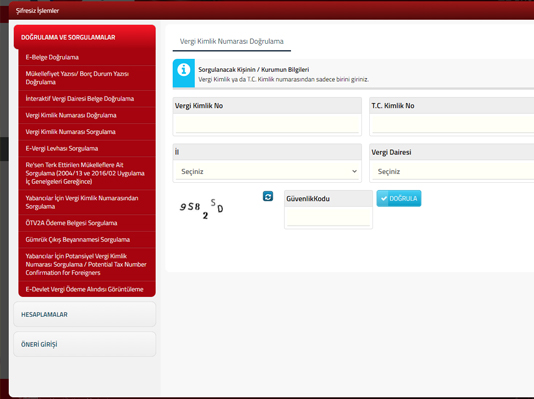The image size is (534, 399).
Task: Open Yabancılar İçin Vergi Kimlik Numarasından Sorgulama
Action: (87, 202)
